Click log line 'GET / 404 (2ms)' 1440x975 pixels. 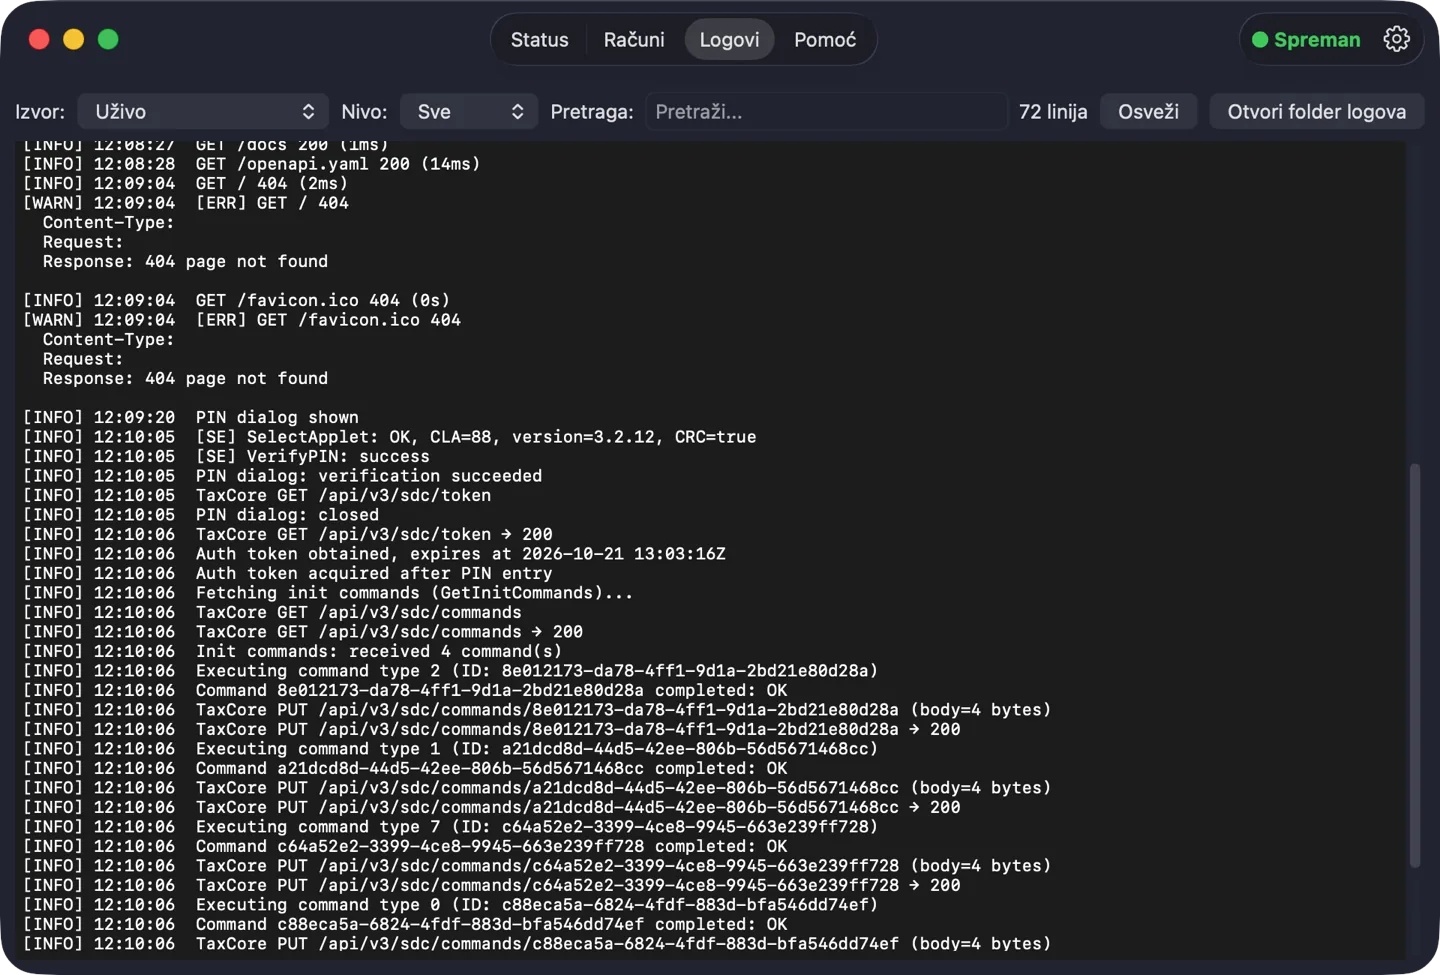[186, 183]
